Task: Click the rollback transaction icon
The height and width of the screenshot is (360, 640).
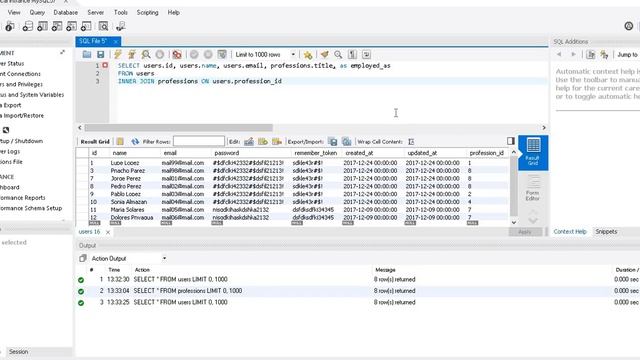Action: point(208,54)
